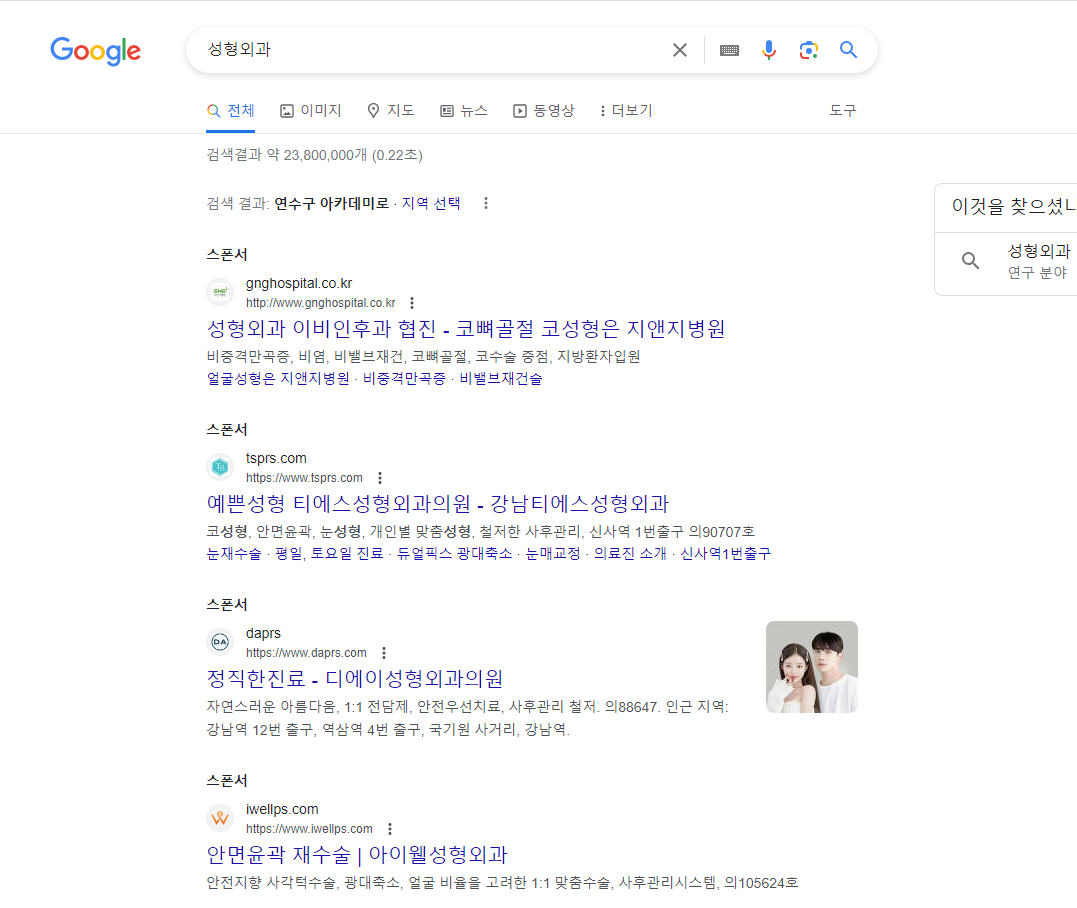Open the ad options dots beside tsprs URL

click(x=380, y=477)
